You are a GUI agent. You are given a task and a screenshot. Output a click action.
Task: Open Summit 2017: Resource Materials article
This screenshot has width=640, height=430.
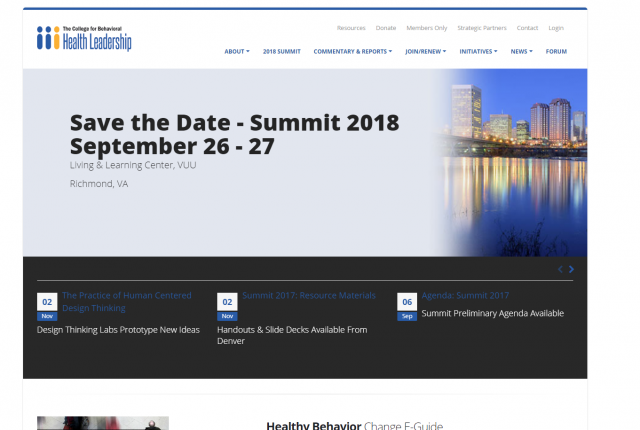pos(309,295)
